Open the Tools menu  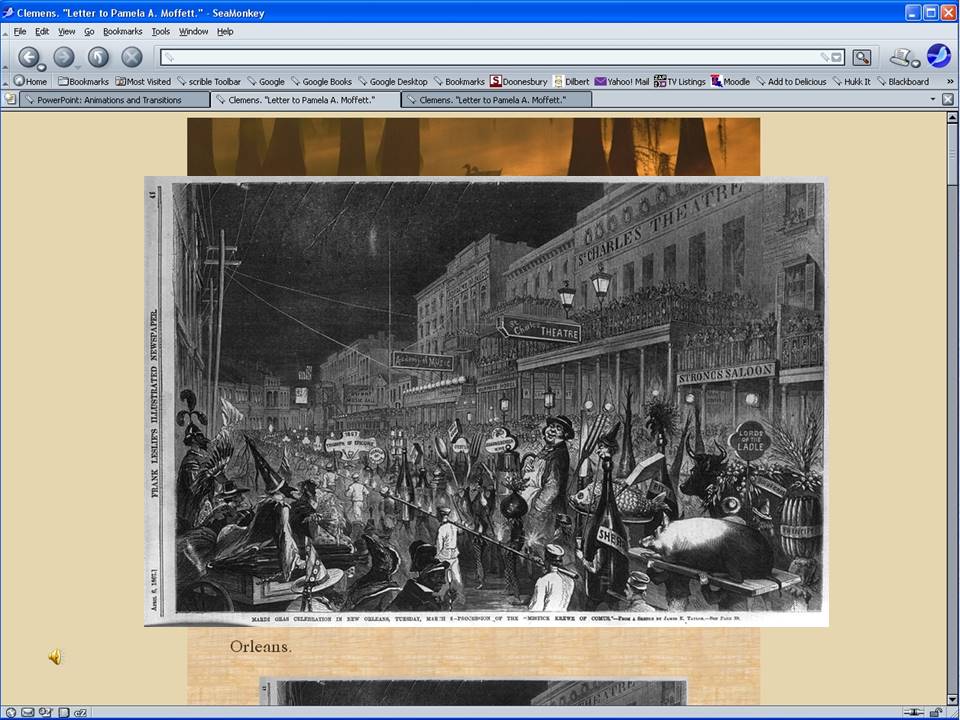tap(160, 31)
